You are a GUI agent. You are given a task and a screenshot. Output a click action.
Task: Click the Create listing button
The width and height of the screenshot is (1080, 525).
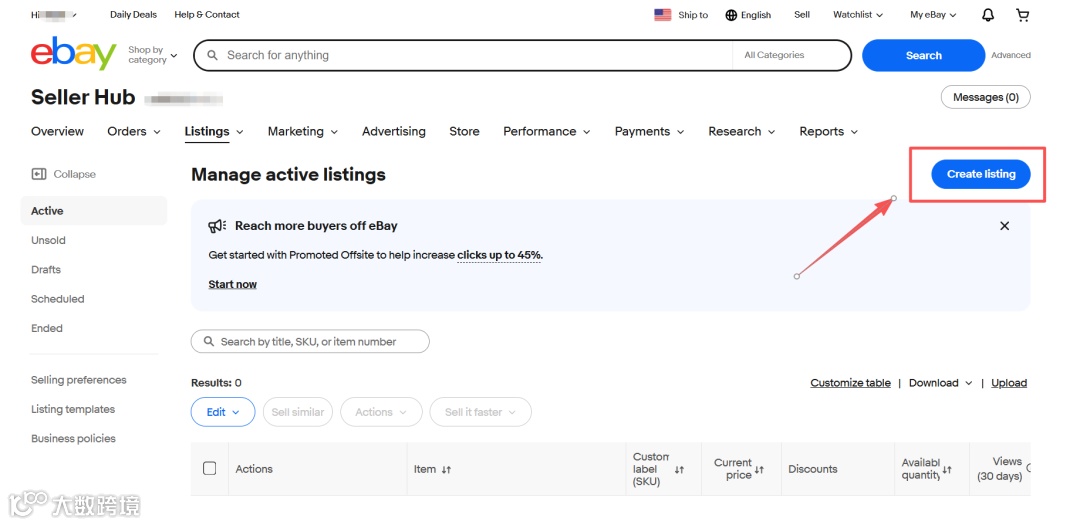click(x=980, y=174)
